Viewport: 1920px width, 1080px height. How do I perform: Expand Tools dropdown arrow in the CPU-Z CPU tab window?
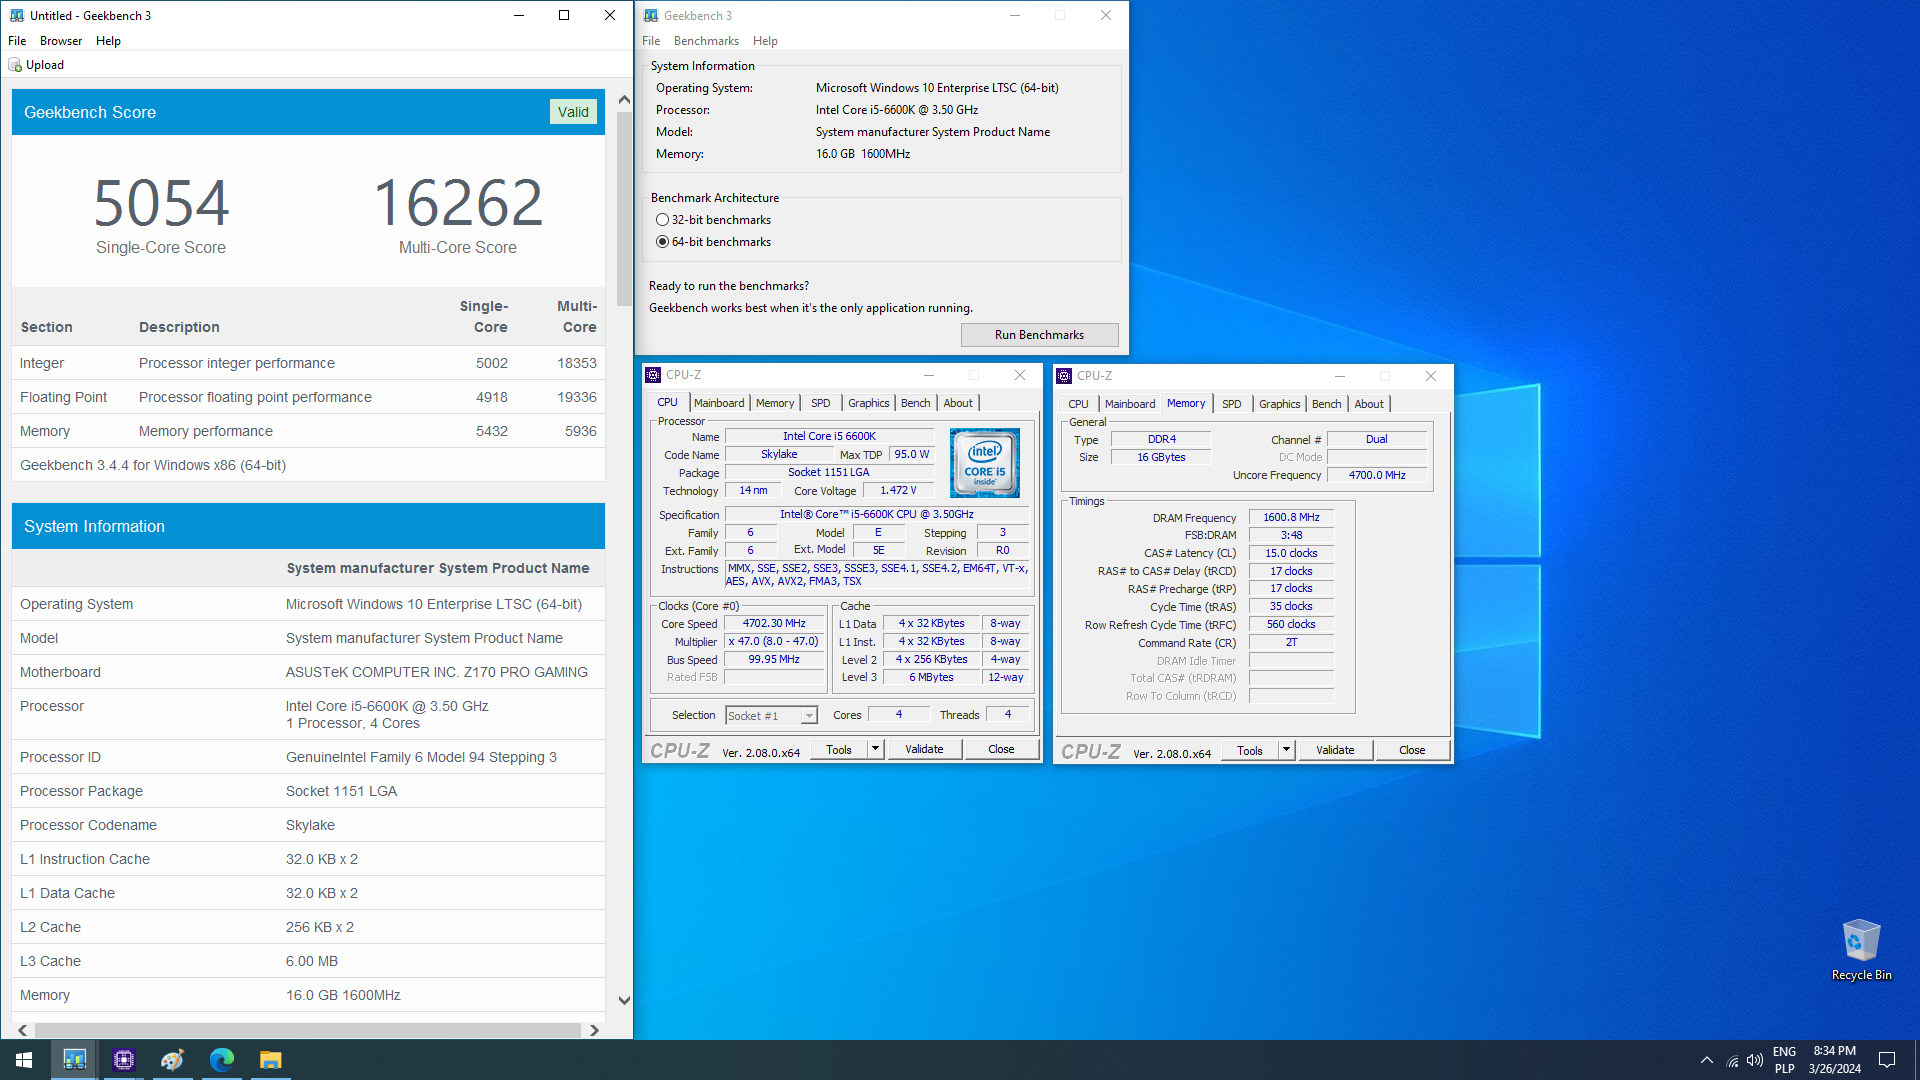click(x=875, y=749)
